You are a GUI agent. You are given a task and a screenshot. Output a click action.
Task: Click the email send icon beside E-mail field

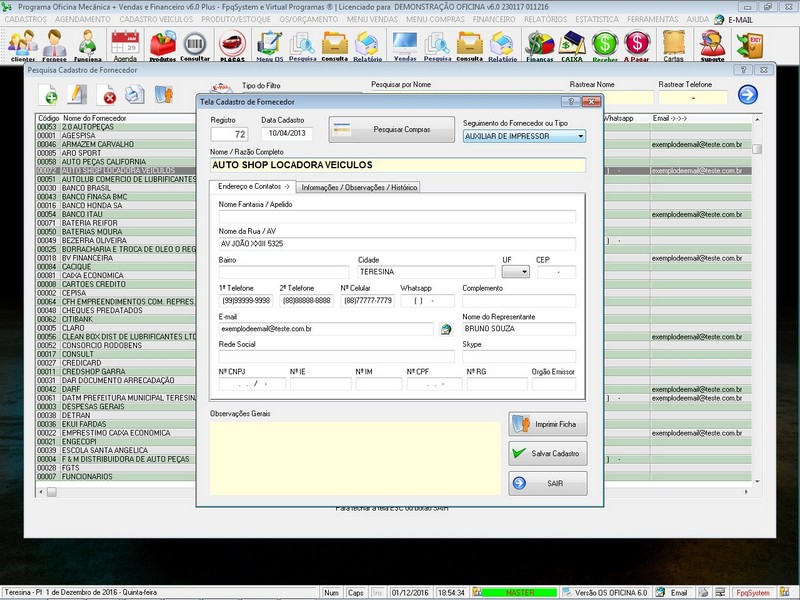click(446, 329)
